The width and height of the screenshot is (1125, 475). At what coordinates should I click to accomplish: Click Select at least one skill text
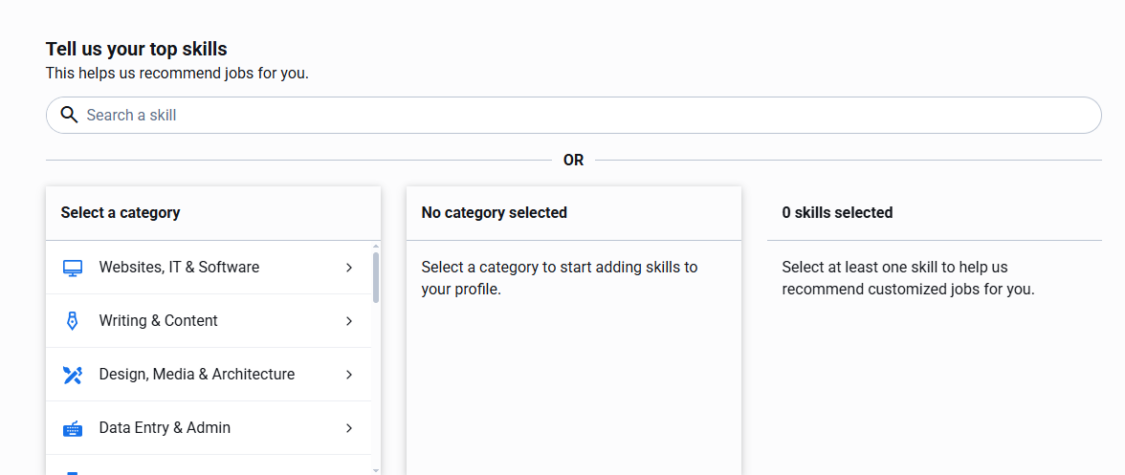pos(908,278)
